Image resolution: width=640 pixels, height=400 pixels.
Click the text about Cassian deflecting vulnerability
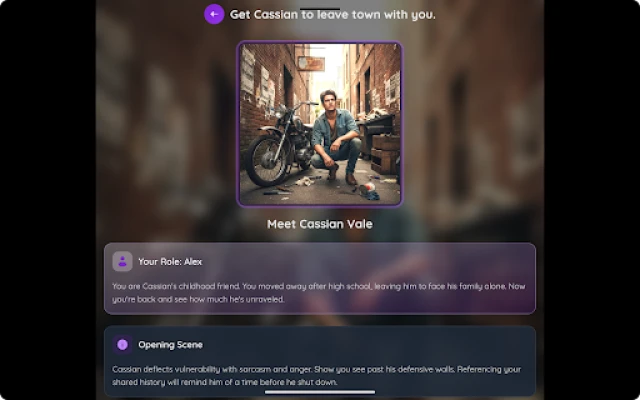317,376
